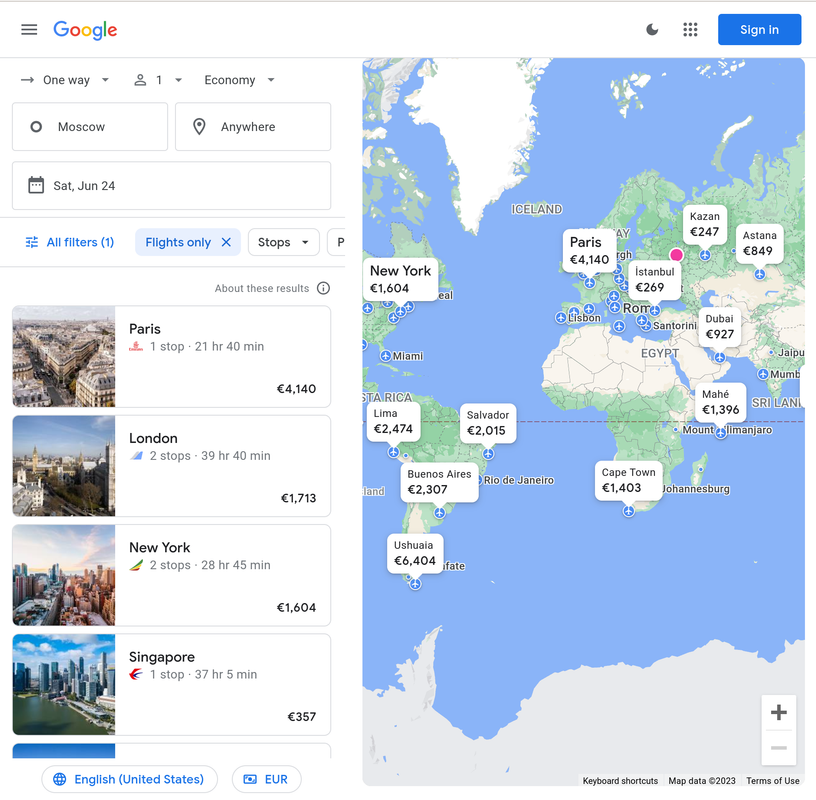The height and width of the screenshot is (800, 816).
Task: Open the One way trip type dropdown
Action: 65,80
